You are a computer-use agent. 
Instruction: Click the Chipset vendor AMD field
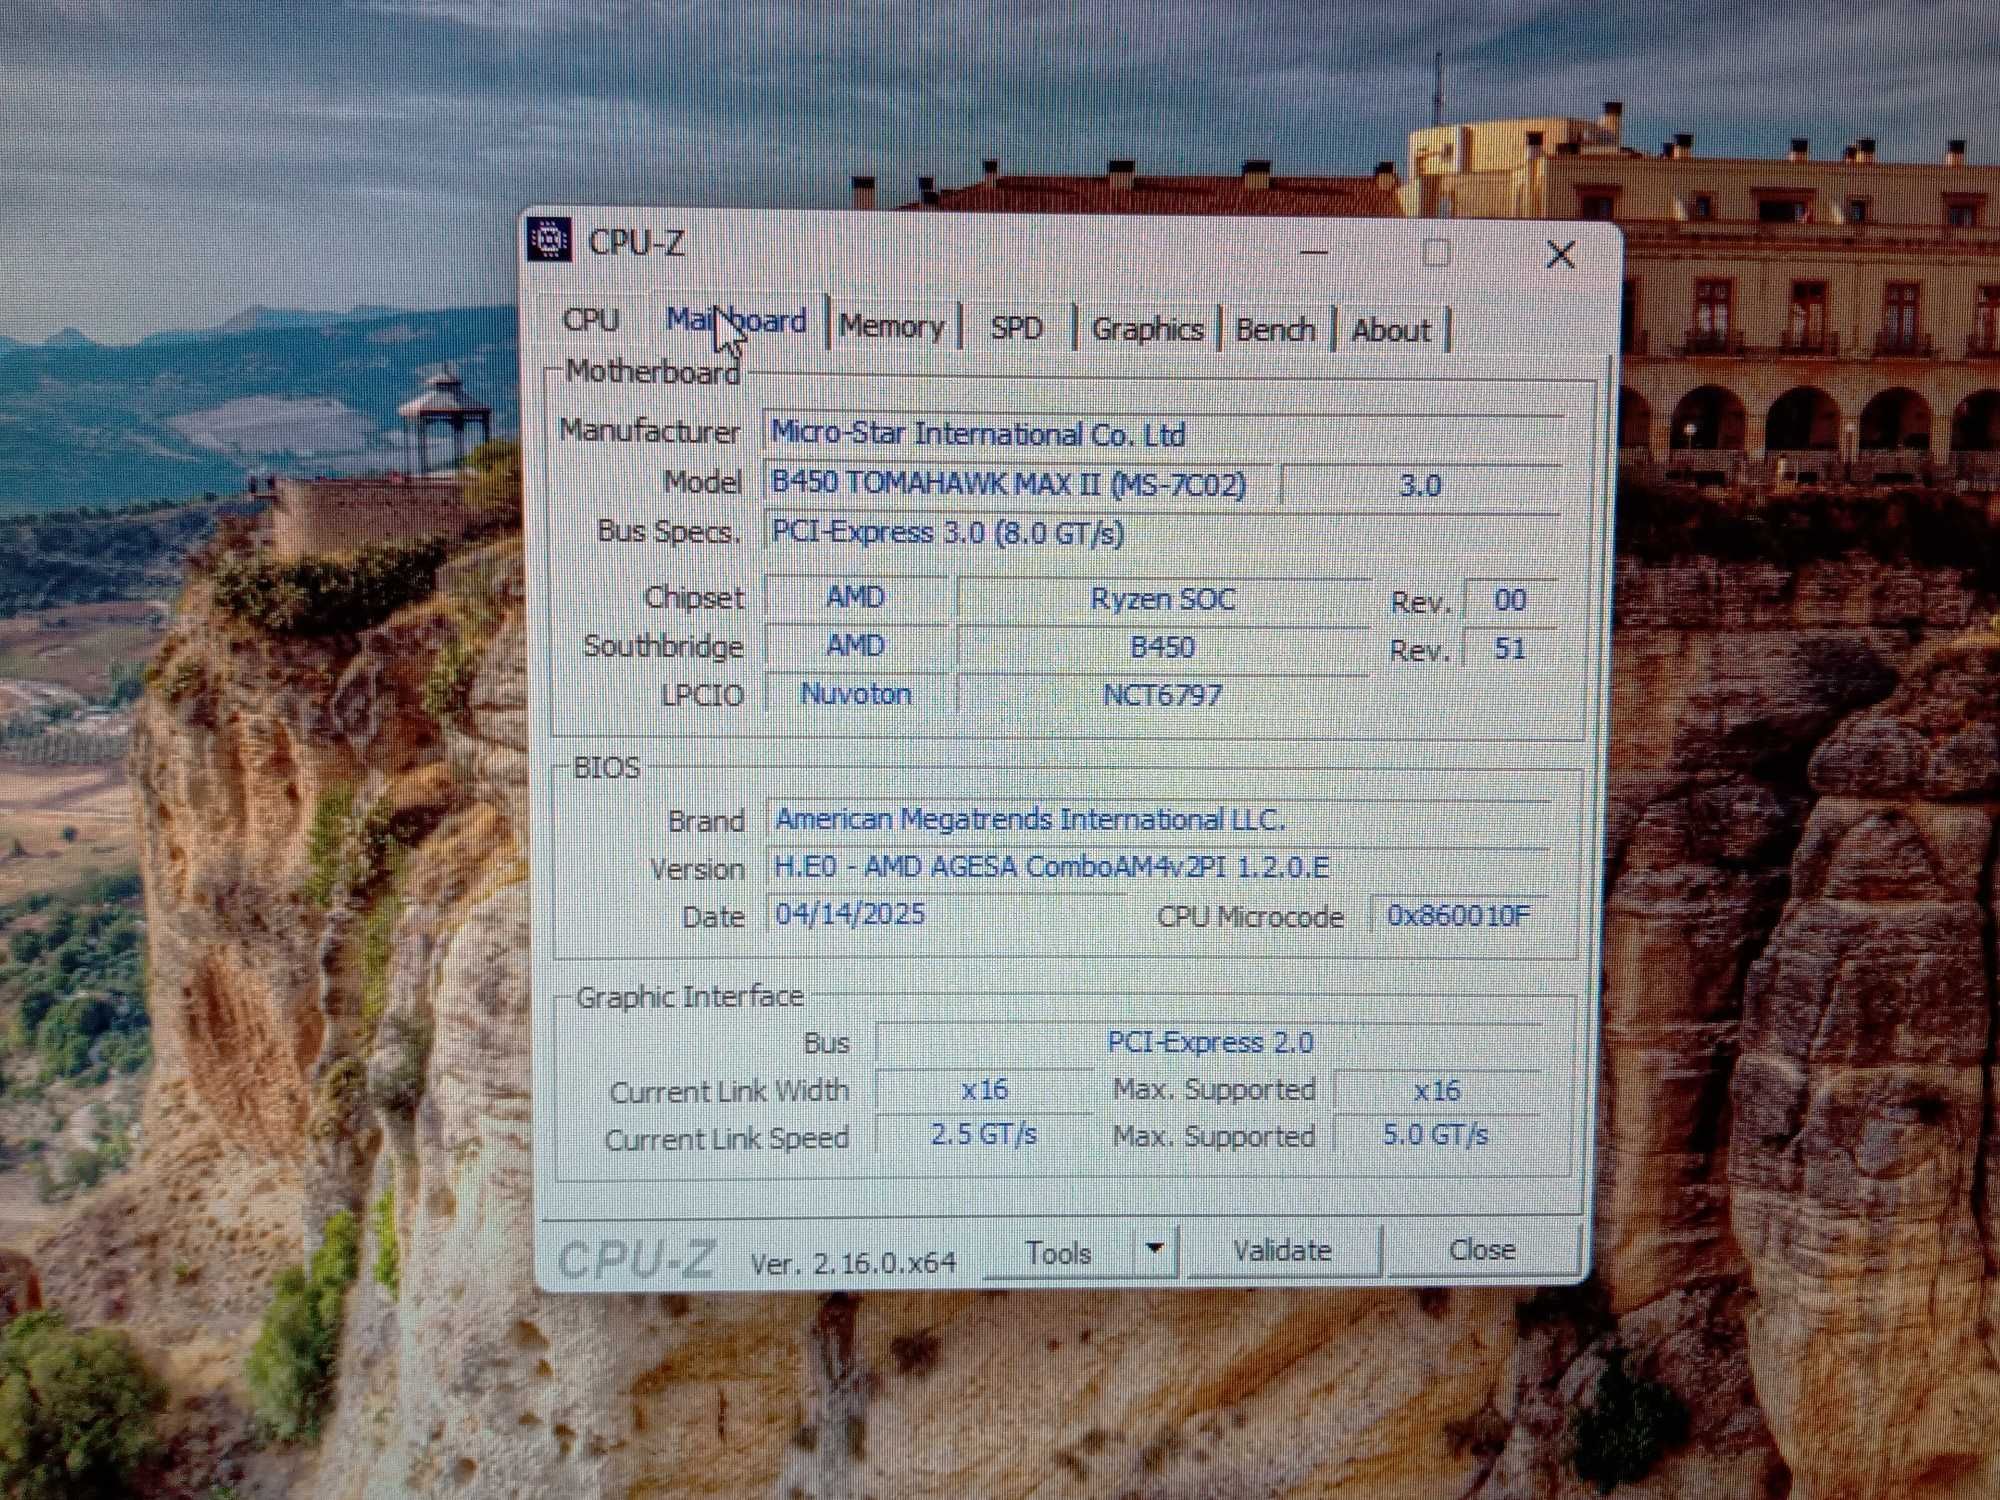(x=856, y=597)
